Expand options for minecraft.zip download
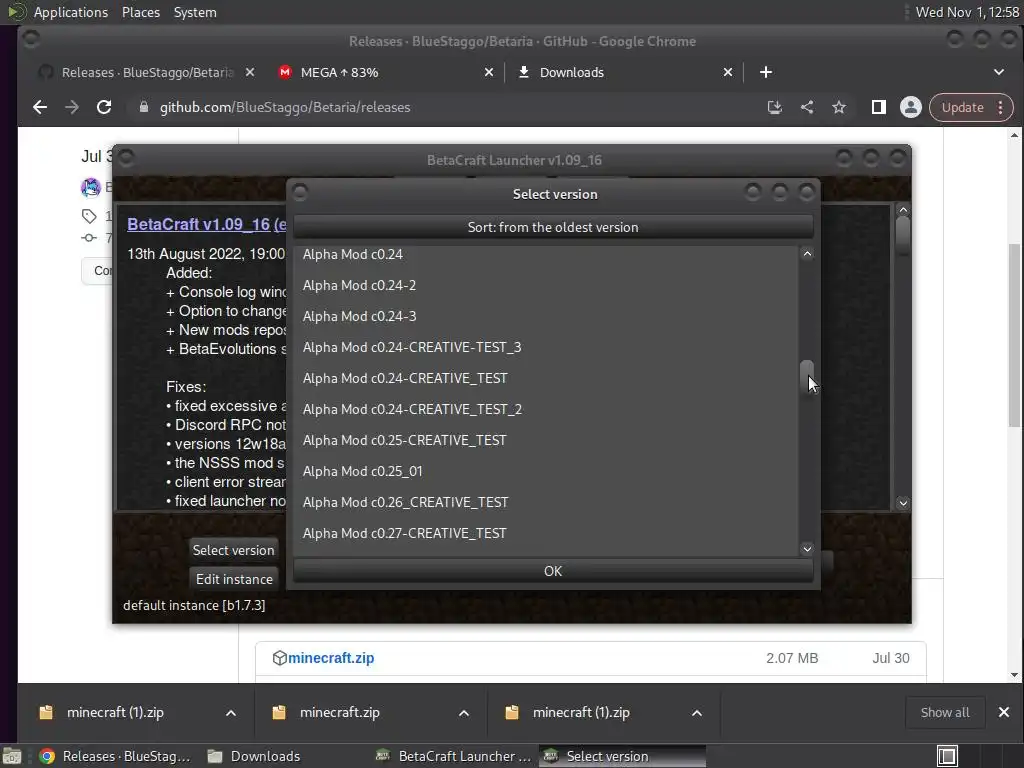 pos(464,712)
